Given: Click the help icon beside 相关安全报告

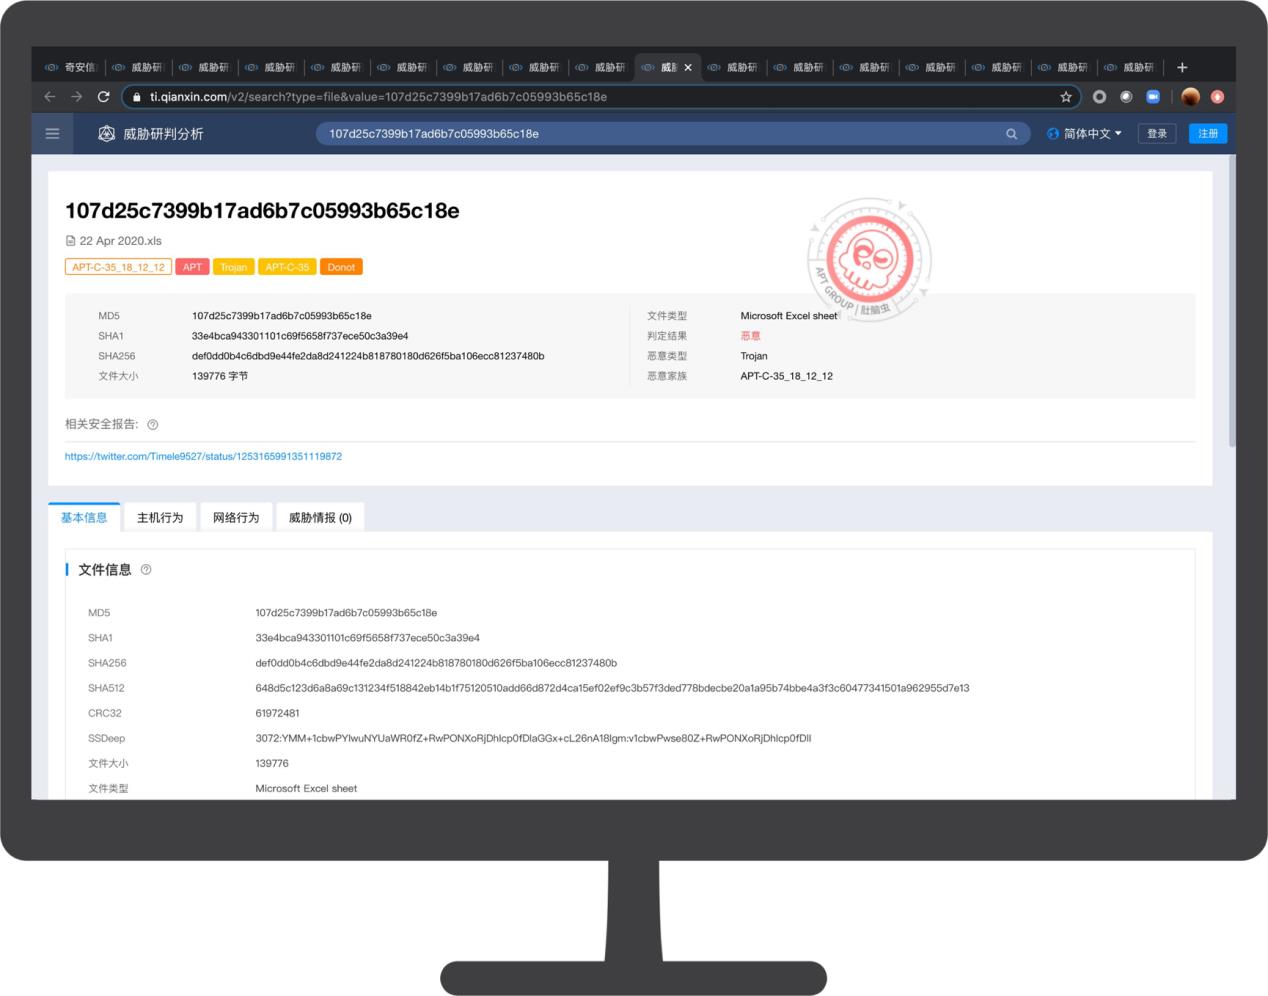Looking at the screenshot, I should coord(153,425).
